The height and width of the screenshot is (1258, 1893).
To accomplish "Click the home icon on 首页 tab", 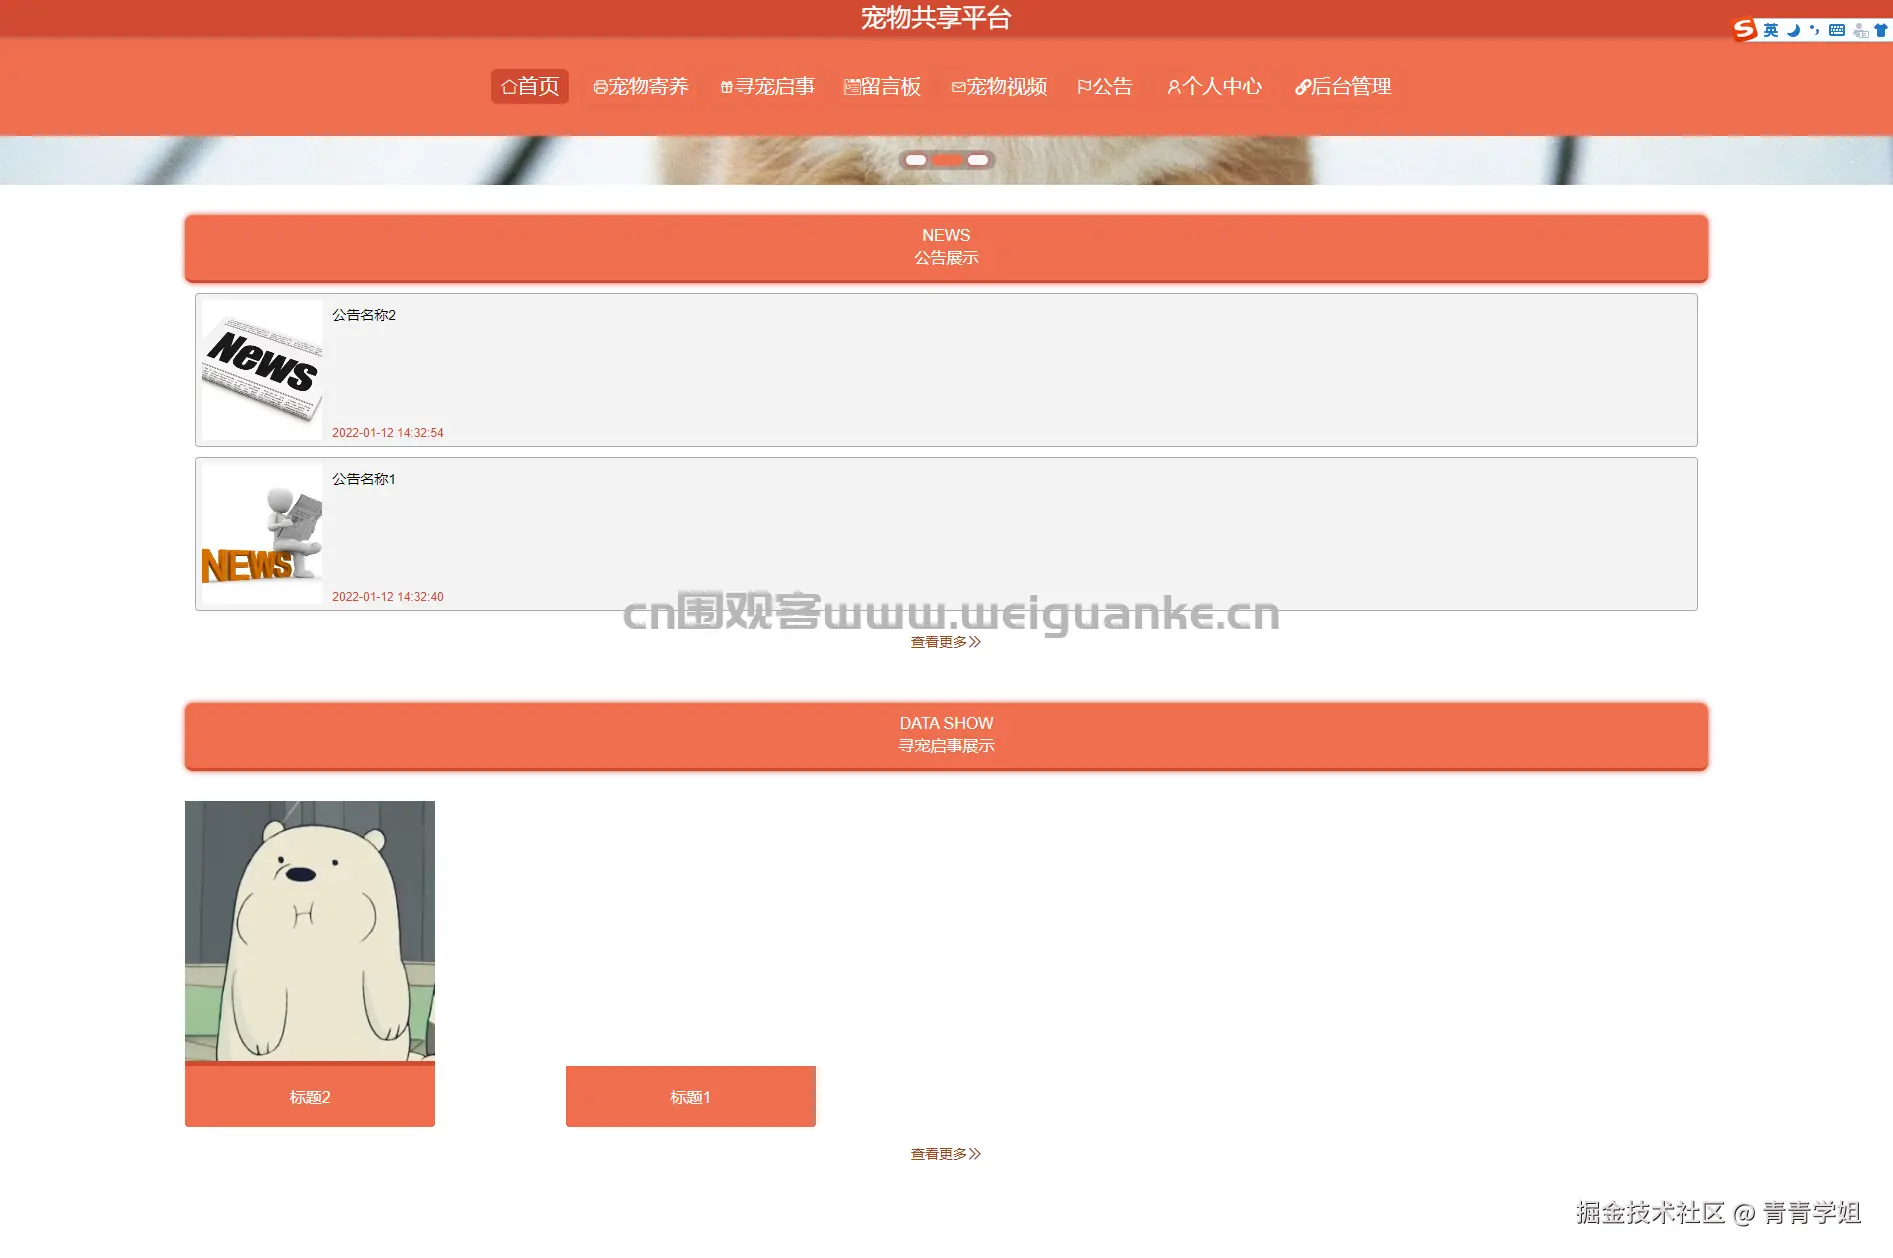I will coord(508,86).
